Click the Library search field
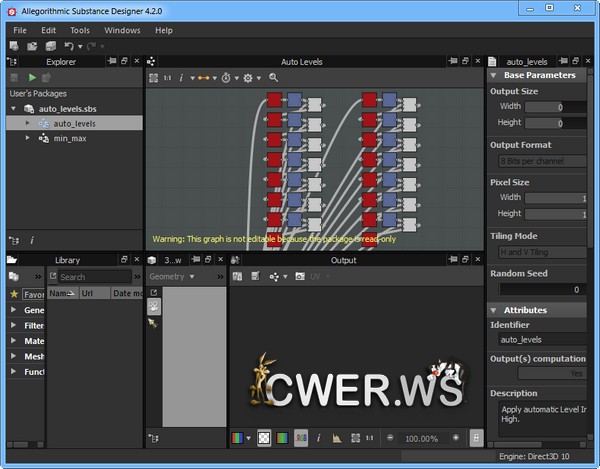The height and width of the screenshot is (469, 600). pyautogui.click(x=95, y=277)
